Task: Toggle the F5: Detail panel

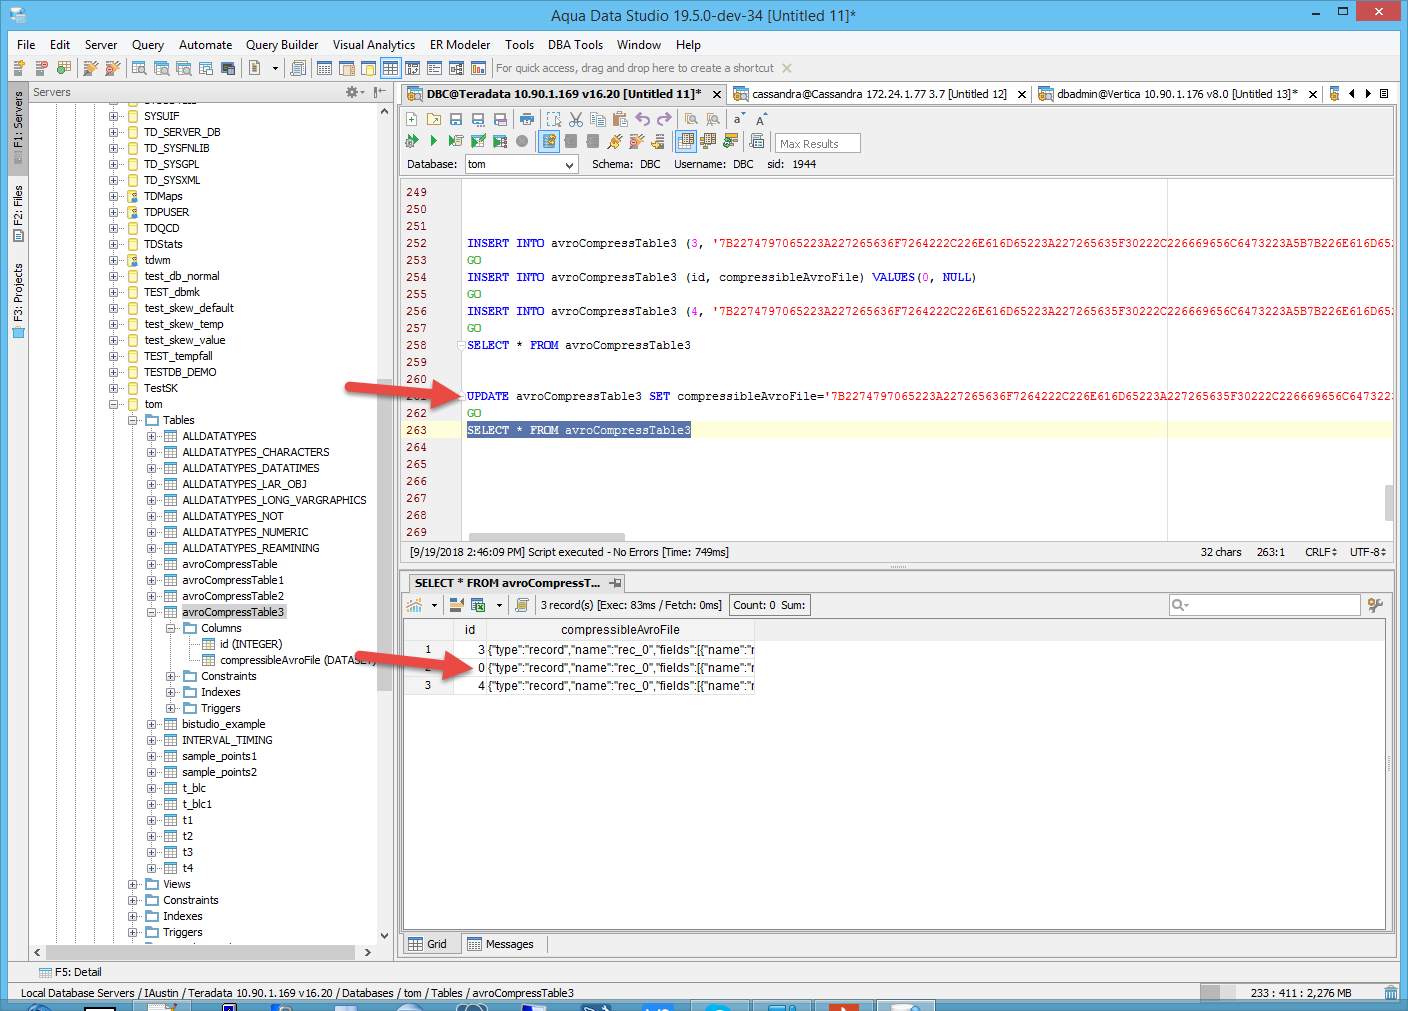Action: pyautogui.click(x=70, y=972)
